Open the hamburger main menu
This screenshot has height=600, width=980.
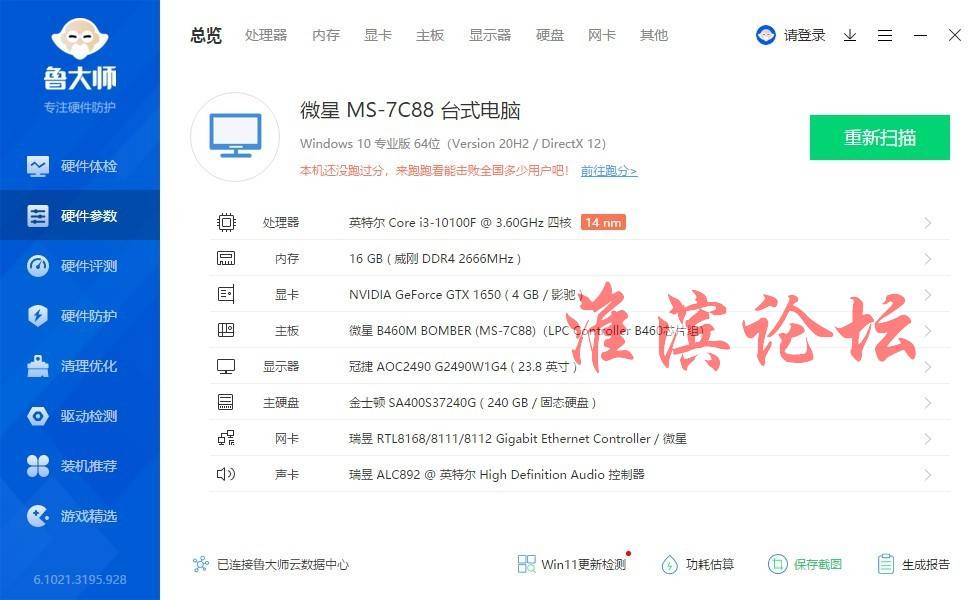[x=885, y=36]
